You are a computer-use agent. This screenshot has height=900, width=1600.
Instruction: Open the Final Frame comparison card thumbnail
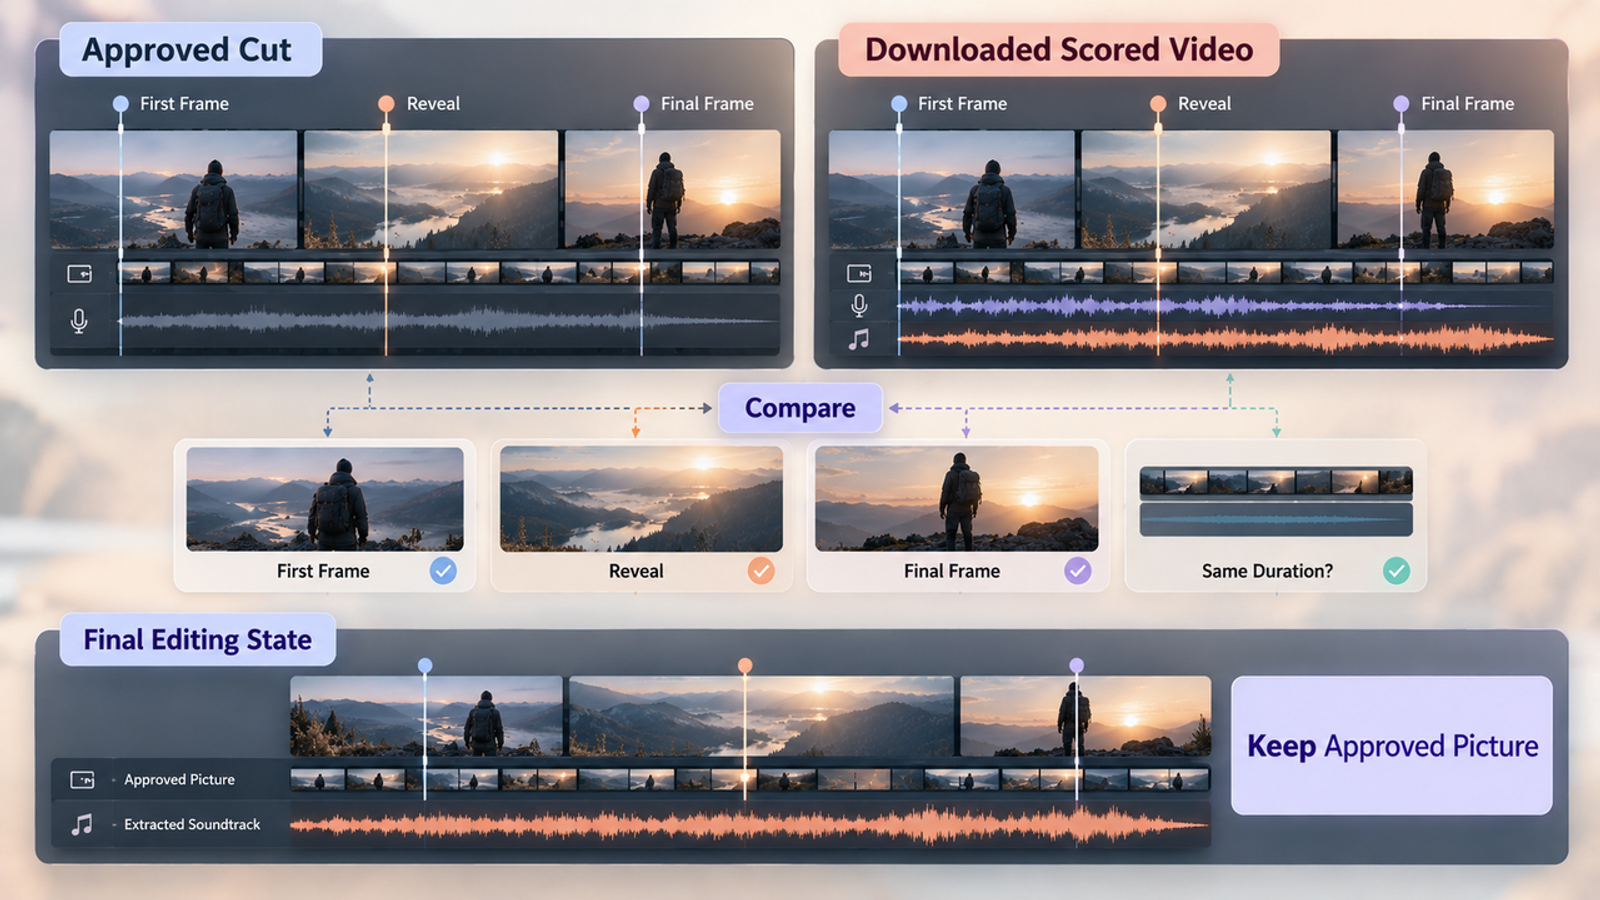click(x=957, y=499)
